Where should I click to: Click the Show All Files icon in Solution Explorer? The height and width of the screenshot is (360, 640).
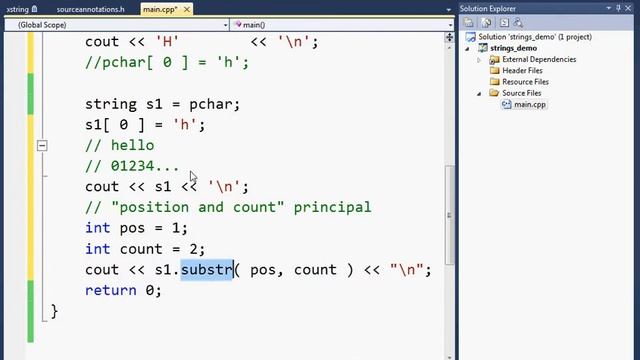pos(486,23)
